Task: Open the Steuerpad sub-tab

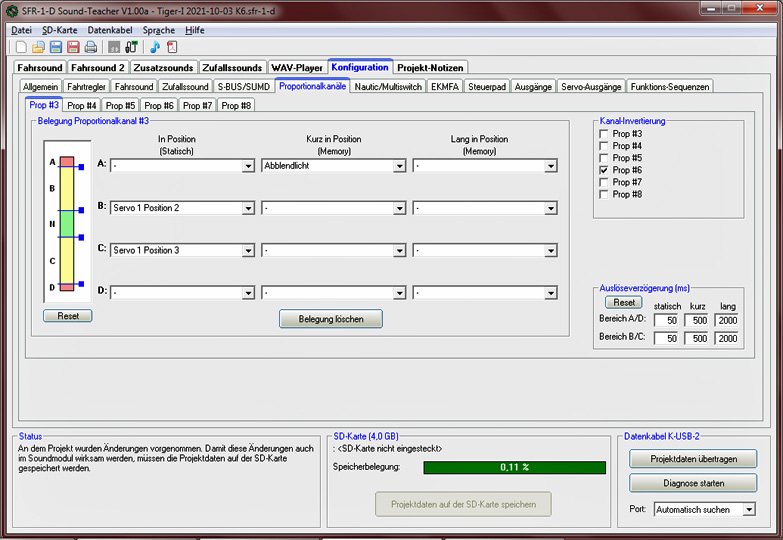Action: [487, 86]
